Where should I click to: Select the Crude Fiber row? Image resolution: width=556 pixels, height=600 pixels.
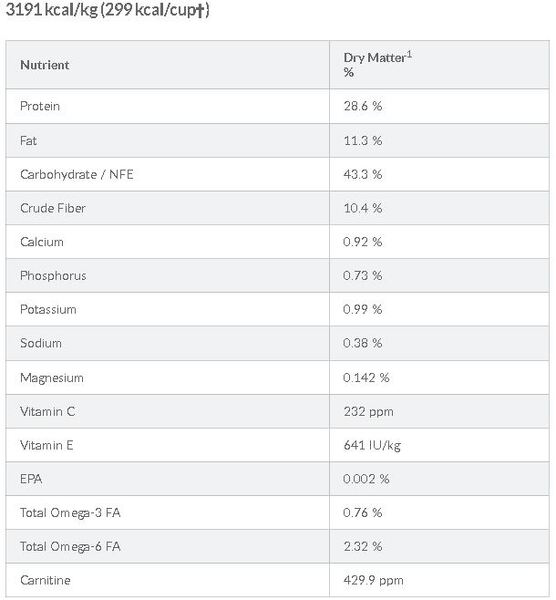coord(277,208)
